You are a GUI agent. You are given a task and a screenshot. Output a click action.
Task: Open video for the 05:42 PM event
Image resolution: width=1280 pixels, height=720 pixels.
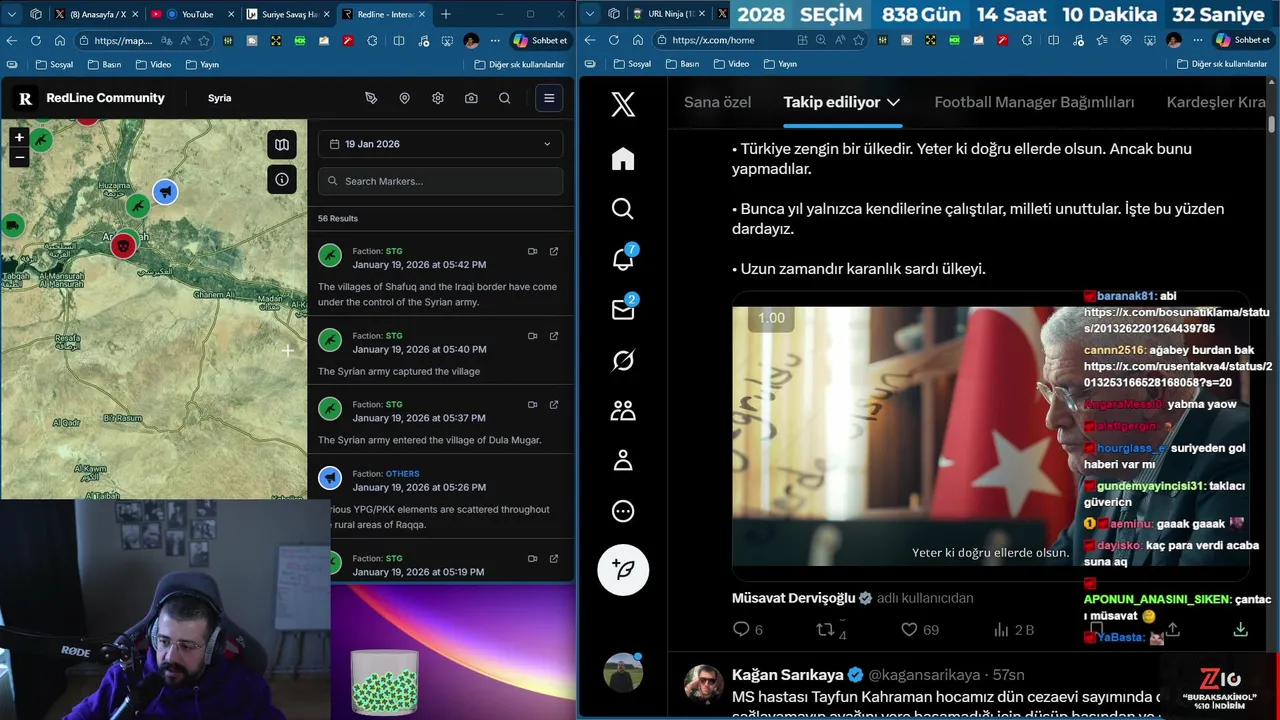click(533, 251)
